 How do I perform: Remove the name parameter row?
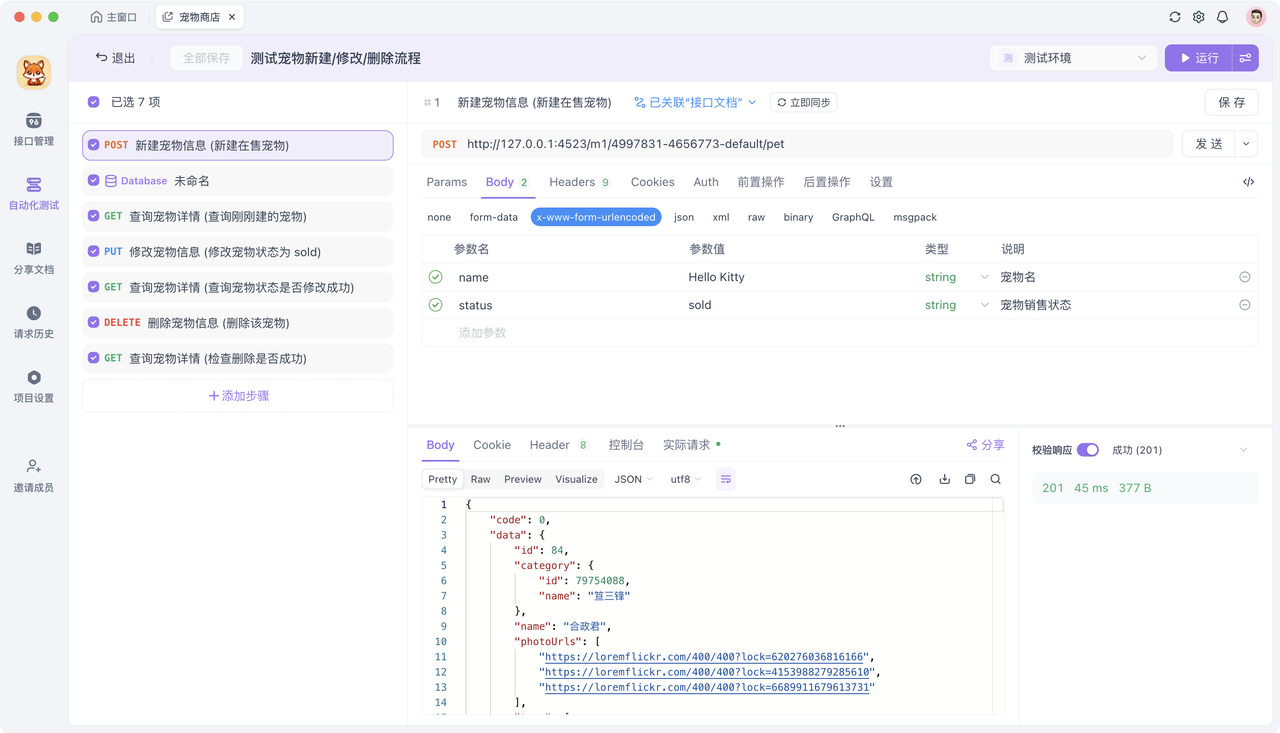pos(1245,277)
